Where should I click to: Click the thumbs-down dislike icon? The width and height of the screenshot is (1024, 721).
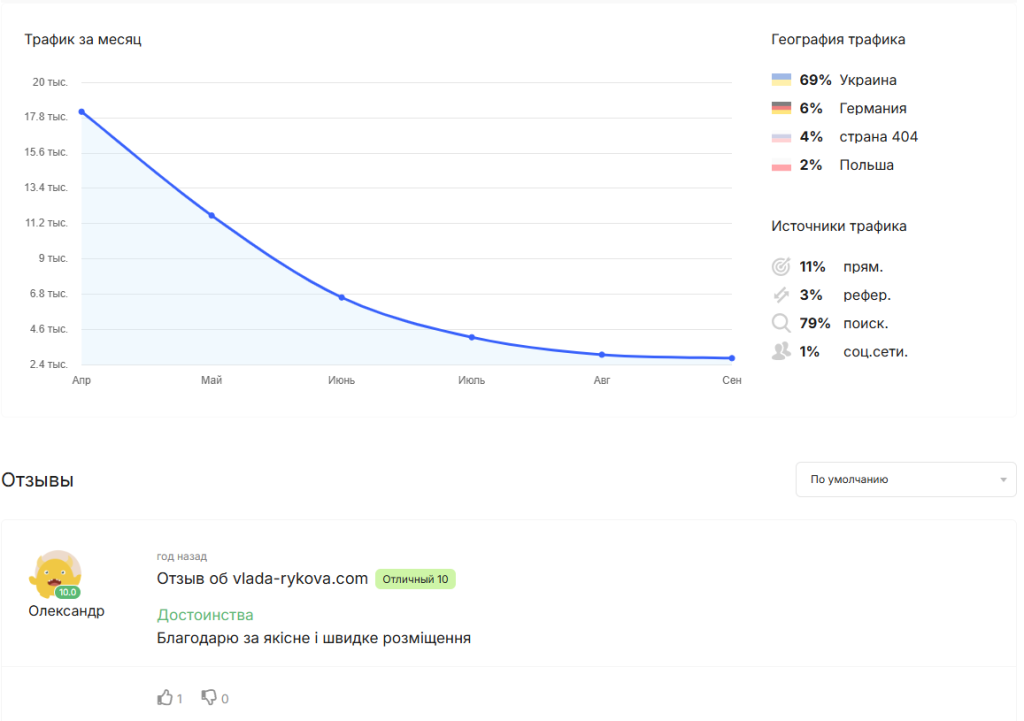[x=209, y=697]
